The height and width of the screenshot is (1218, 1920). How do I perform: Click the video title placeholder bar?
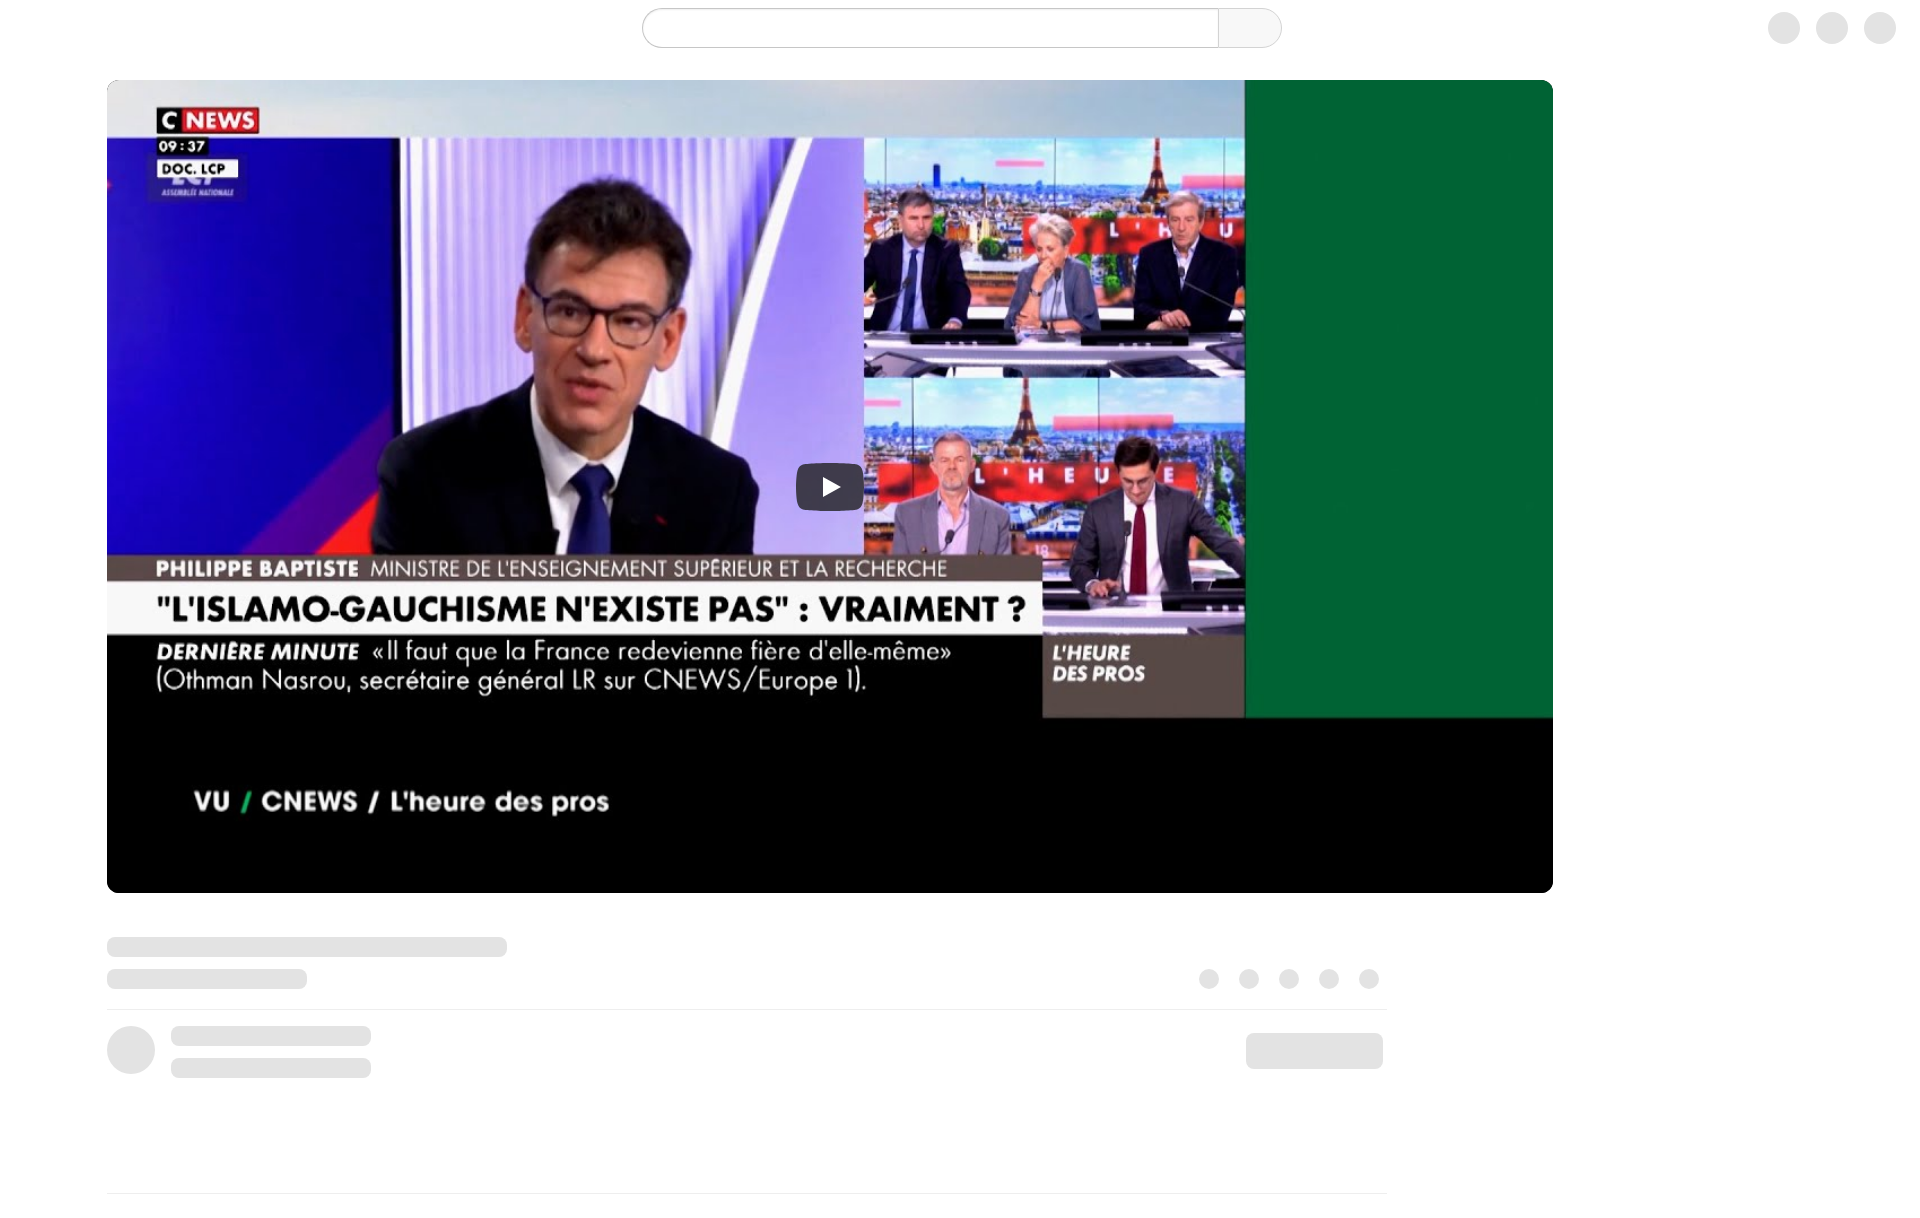click(307, 947)
